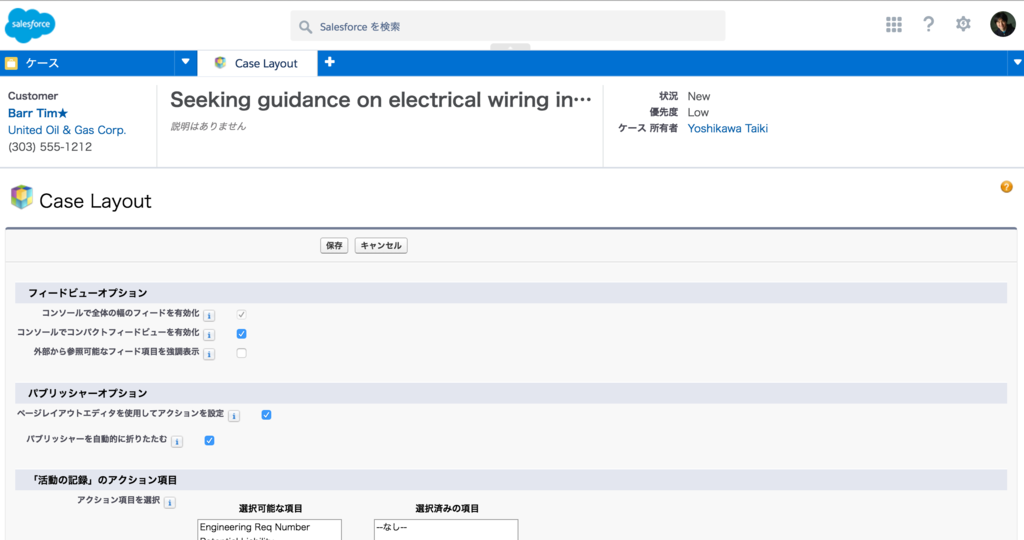Click the Case Layout heading cube icon
The height and width of the screenshot is (540, 1024).
click(x=22, y=197)
